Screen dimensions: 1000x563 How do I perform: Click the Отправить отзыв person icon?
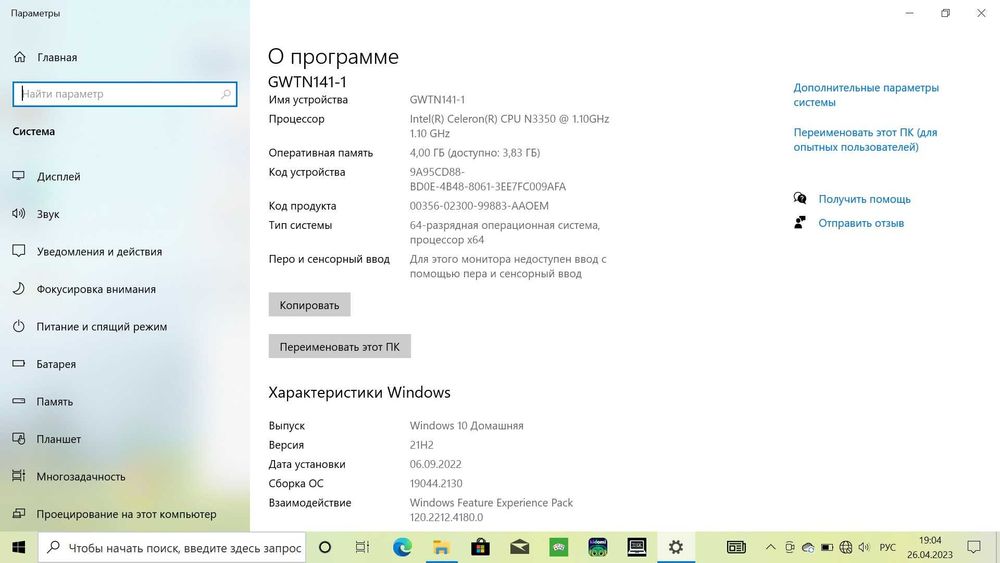point(800,223)
